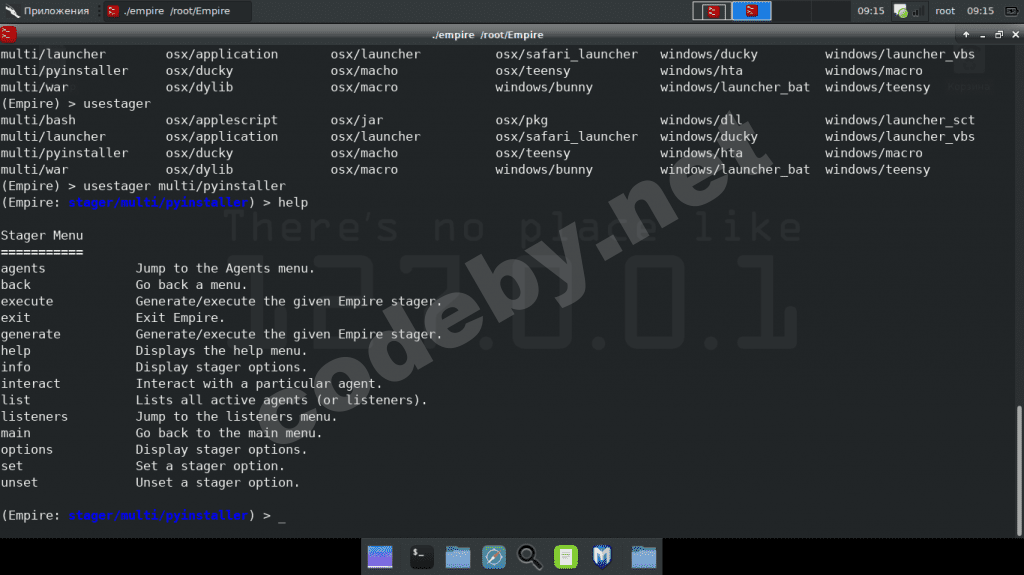Image resolution: width=1024 pixels, height=575 pixels.
Task: Click the 'osx/pkg' stager entry
Action: (521, 120)
